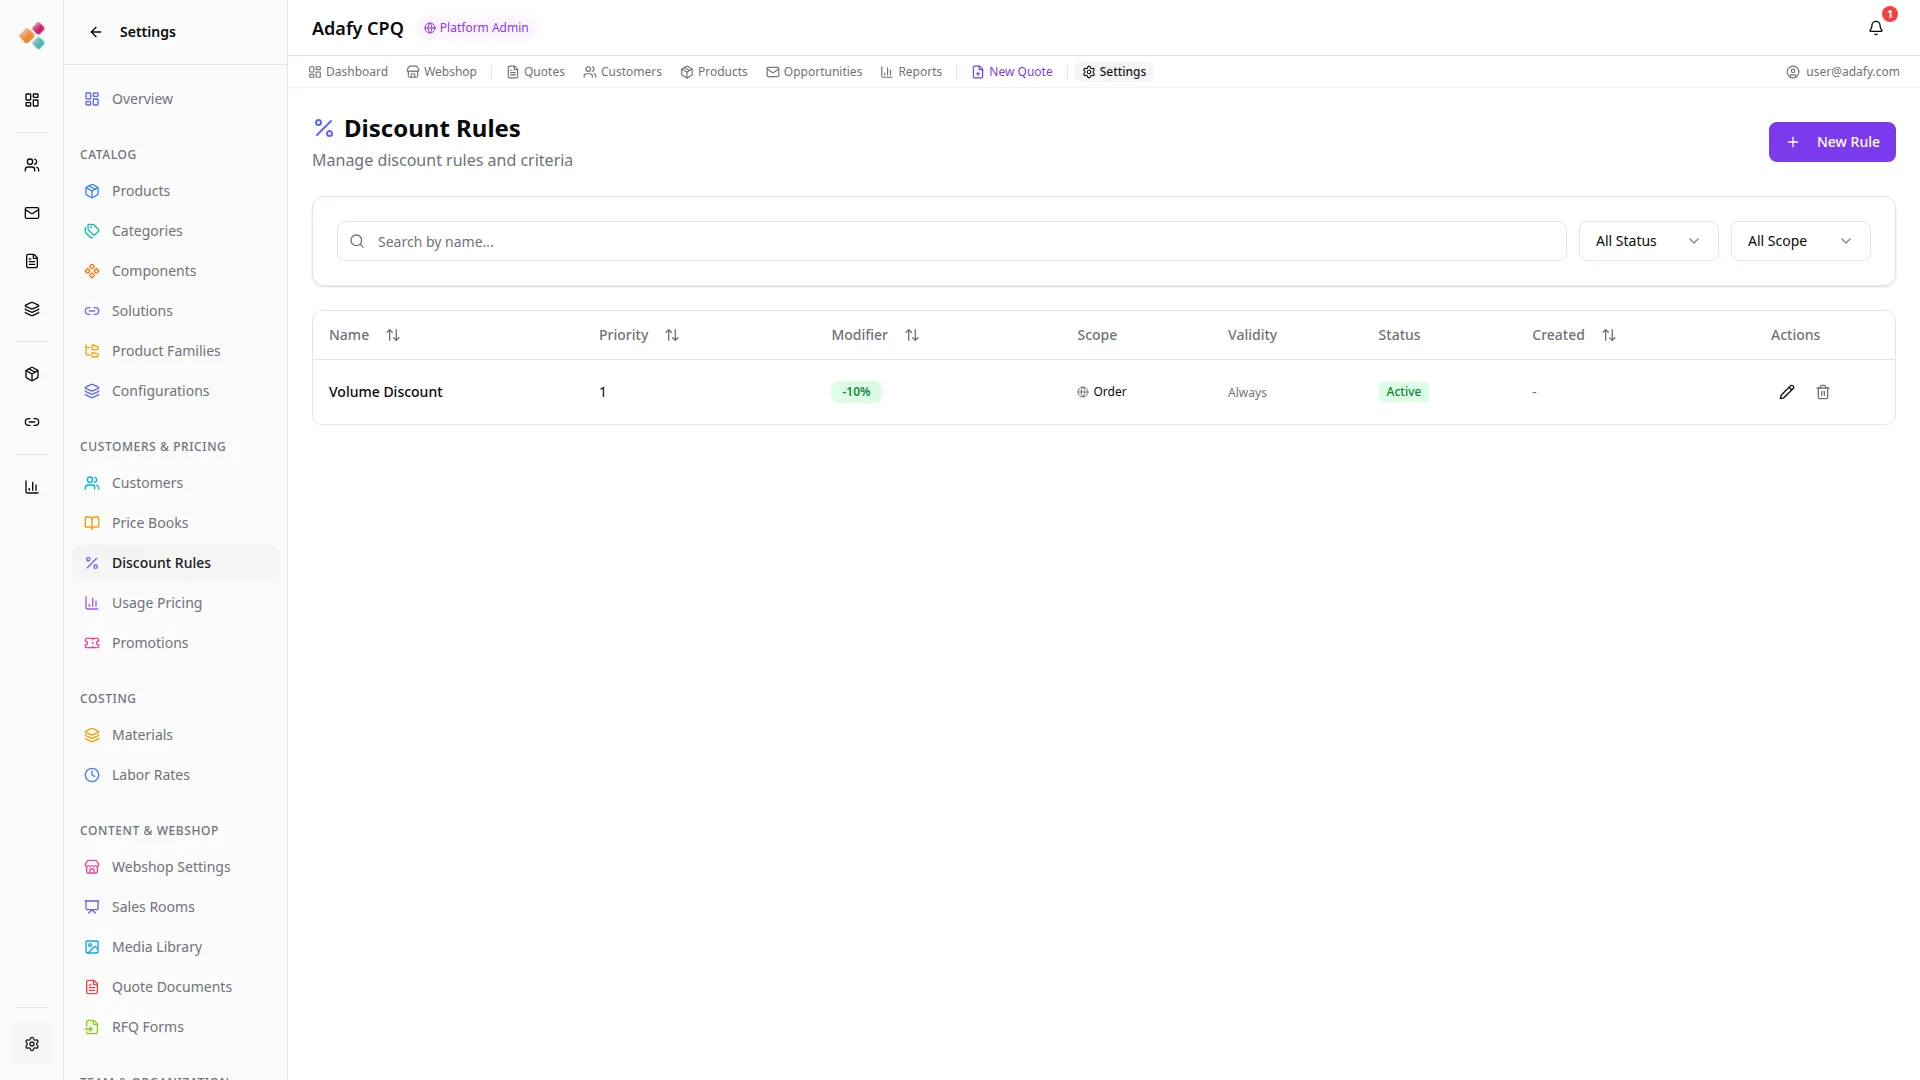Expand the All Scope filter dropdown

tap(1800, 241)
